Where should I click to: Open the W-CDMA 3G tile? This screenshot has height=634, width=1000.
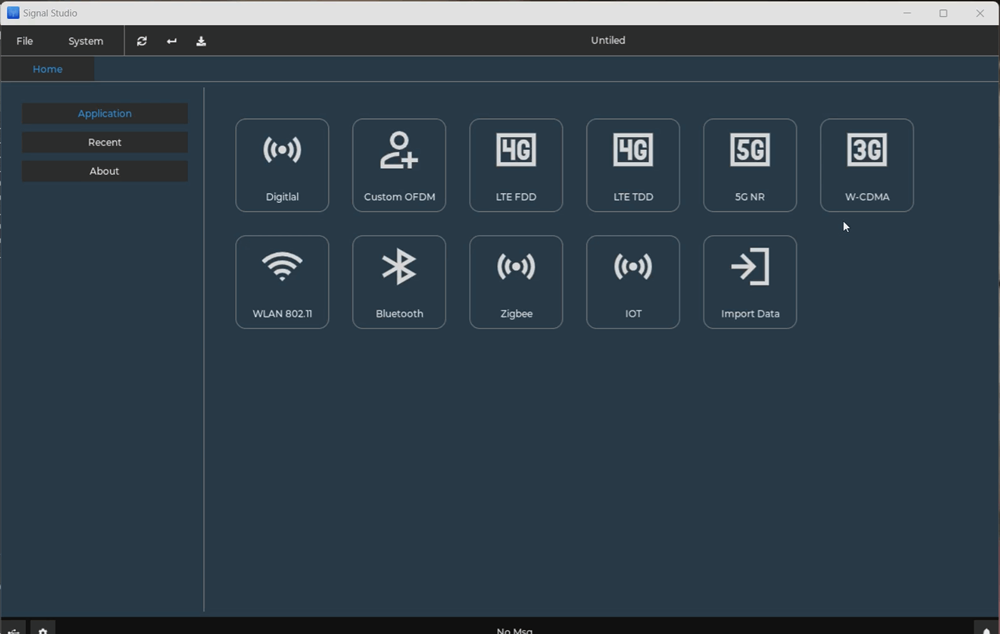[867, 165]
